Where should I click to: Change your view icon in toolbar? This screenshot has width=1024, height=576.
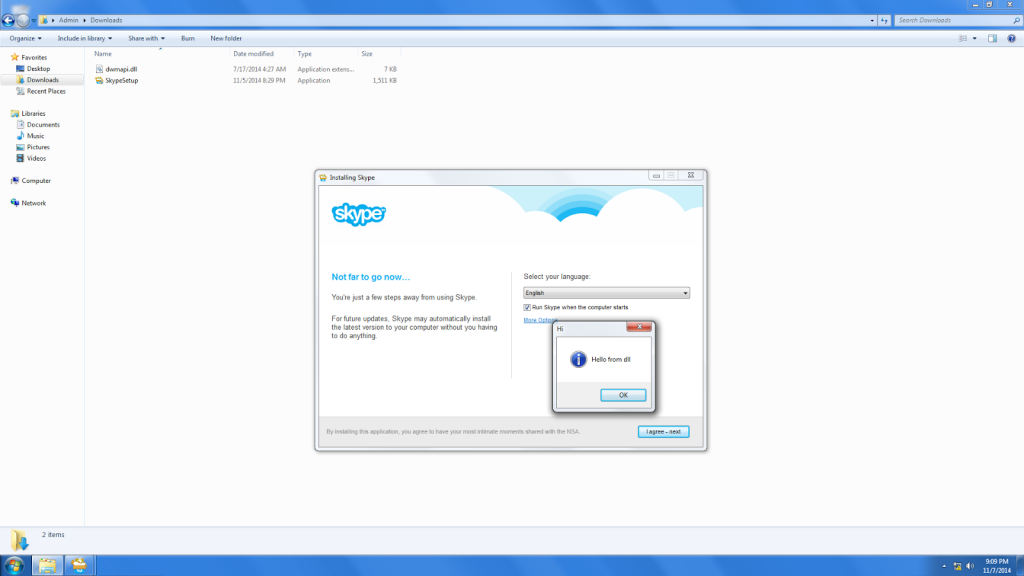[x=963, y=39]
